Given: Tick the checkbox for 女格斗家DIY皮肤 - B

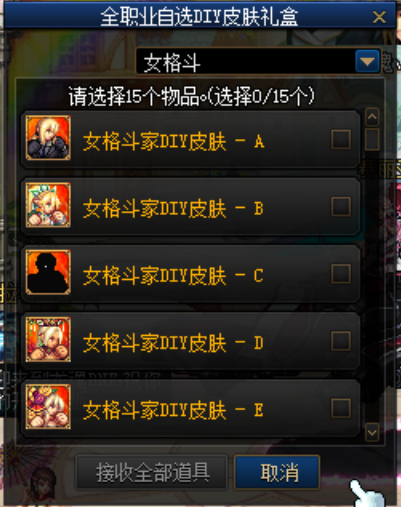Looking at the screenshot, I should point(341,207).
